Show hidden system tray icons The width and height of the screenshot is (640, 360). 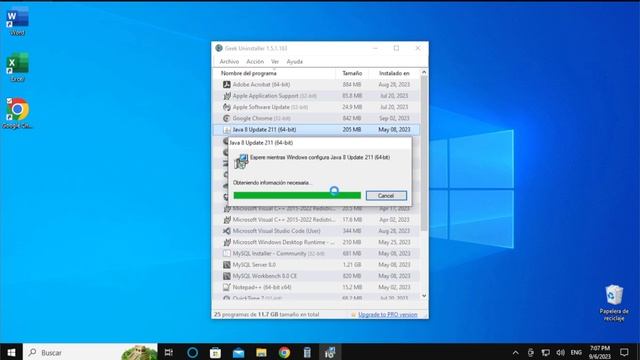tap(516, 352)
